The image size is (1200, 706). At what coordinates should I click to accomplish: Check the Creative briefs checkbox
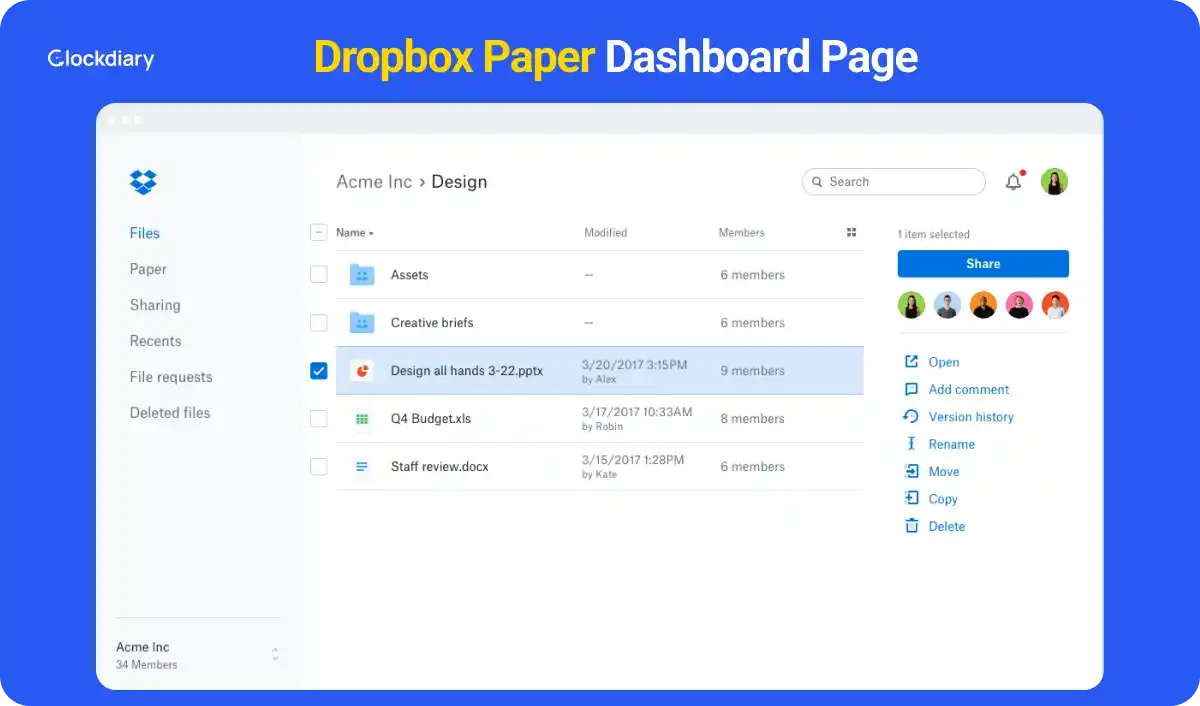pos(318,322)
